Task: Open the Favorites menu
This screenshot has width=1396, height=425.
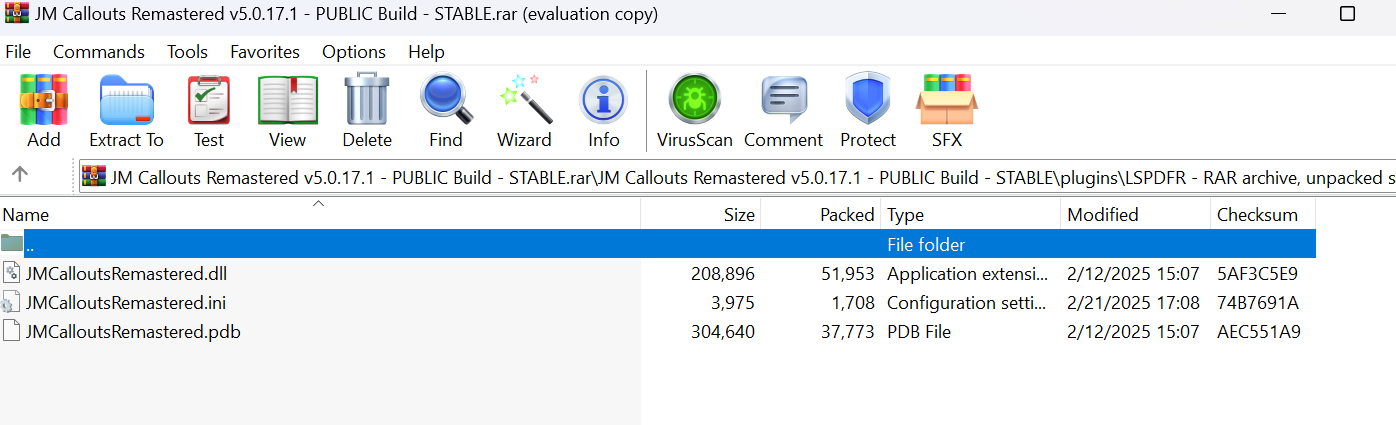Action: (264, 52)
